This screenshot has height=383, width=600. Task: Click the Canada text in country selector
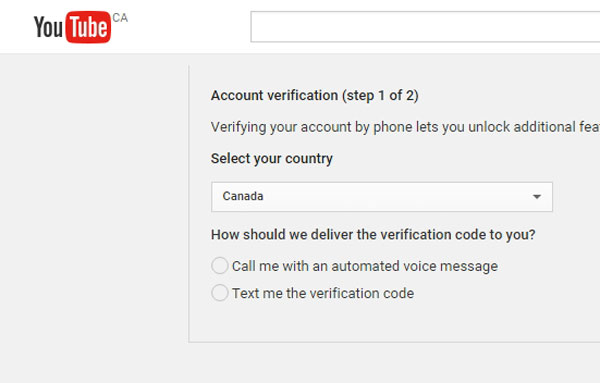click(x=243, y=196)
